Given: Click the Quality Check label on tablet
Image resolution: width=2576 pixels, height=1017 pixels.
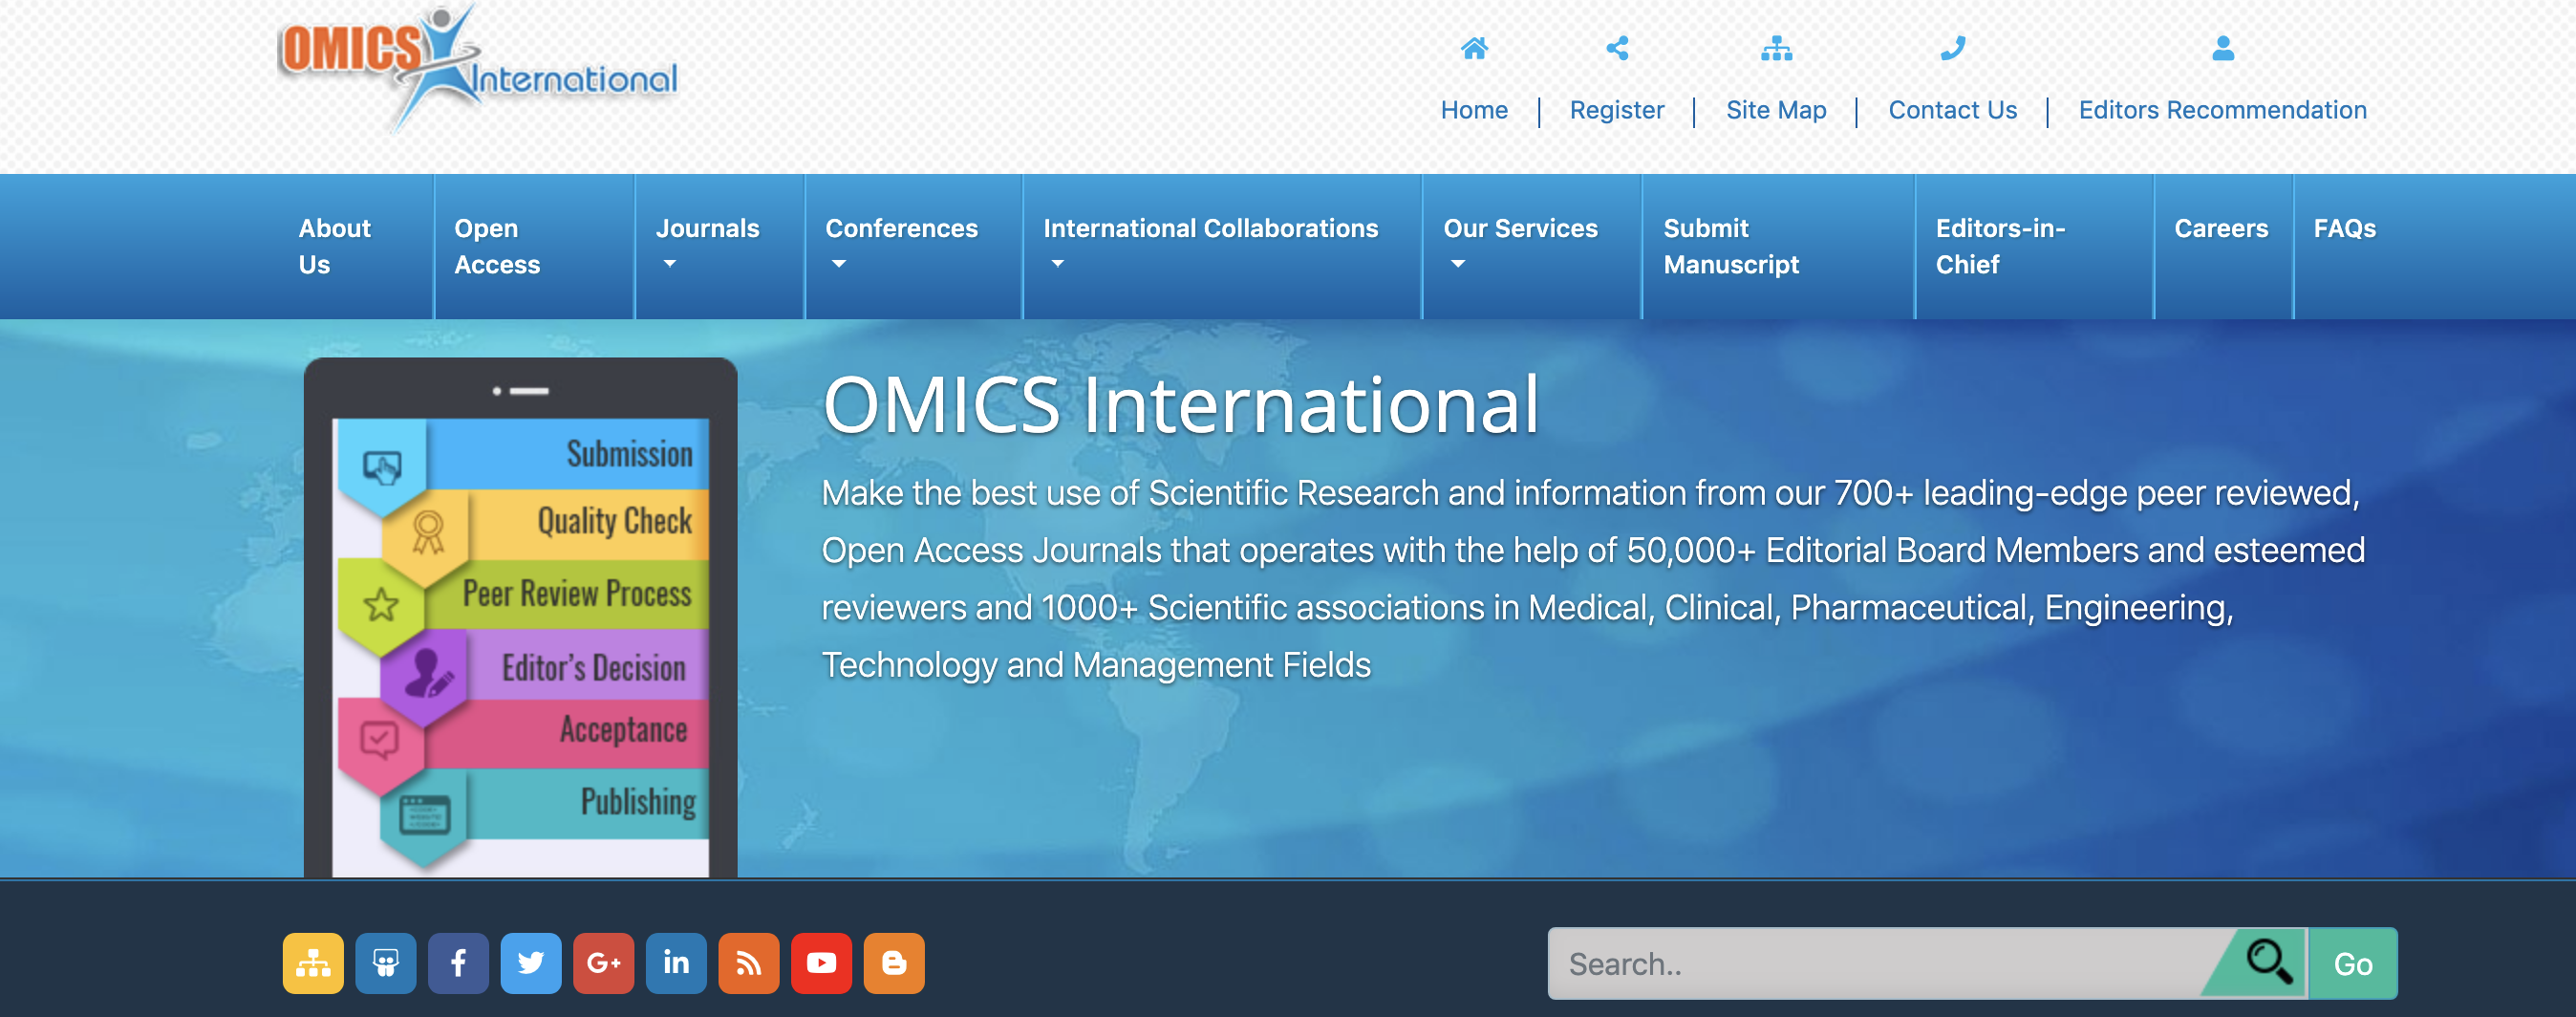Looking at the screenshot, I should point(614,521).
